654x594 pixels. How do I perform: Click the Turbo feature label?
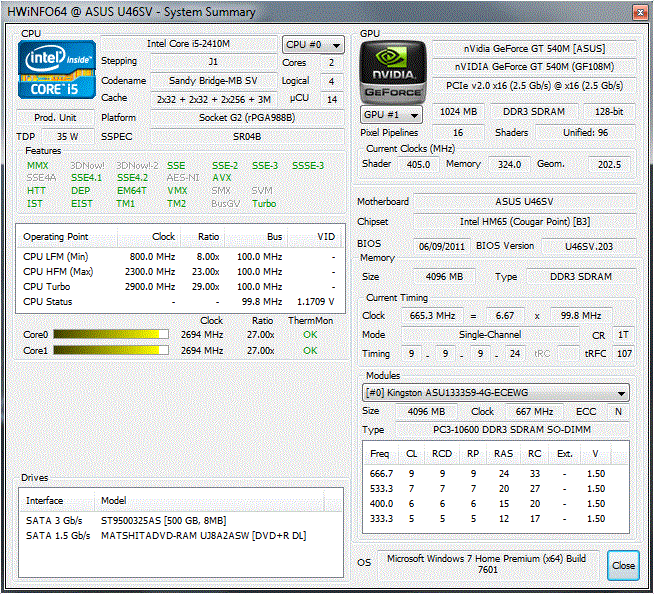coord(264,204)
